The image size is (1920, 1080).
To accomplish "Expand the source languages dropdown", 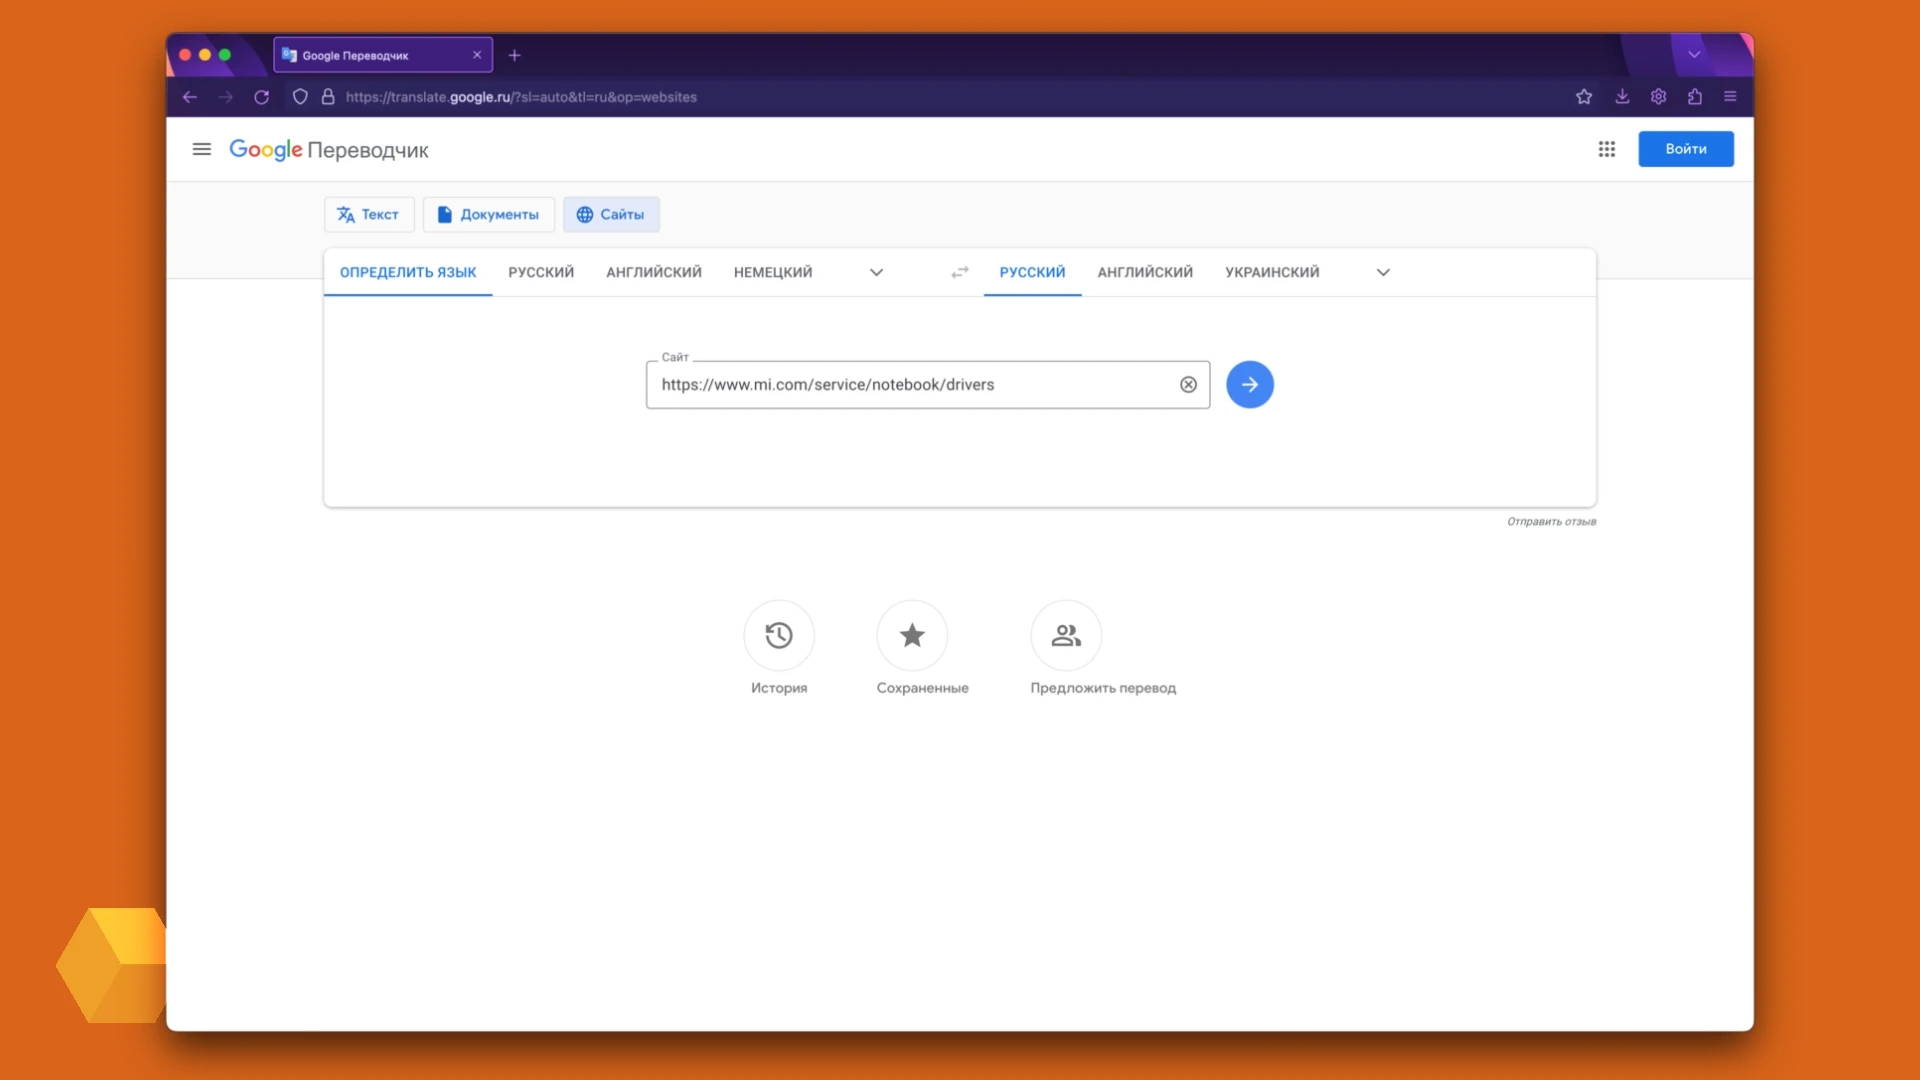I will pos(876,272).
